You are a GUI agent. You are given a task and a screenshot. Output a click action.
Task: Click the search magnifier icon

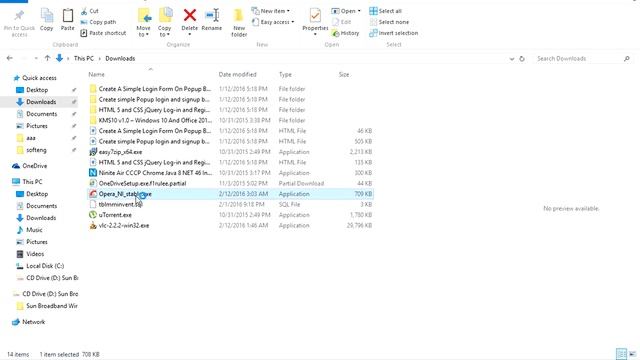click(627, 59)
